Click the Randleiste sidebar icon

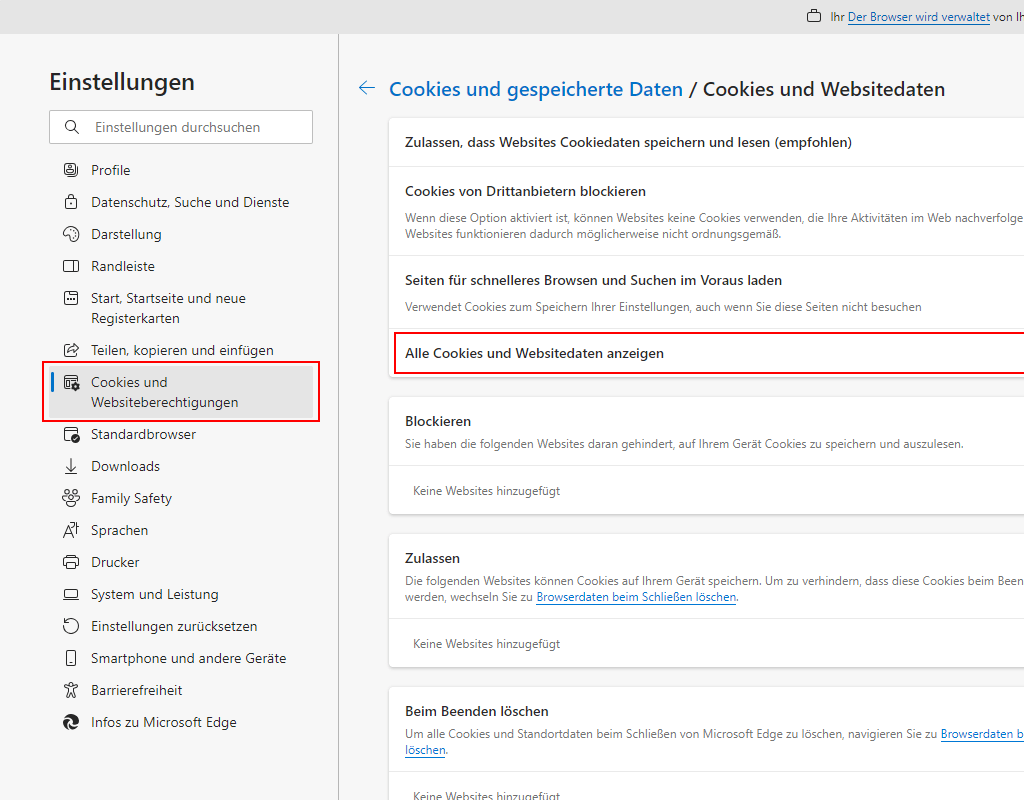pyautogui.click(x=71, y=266)
